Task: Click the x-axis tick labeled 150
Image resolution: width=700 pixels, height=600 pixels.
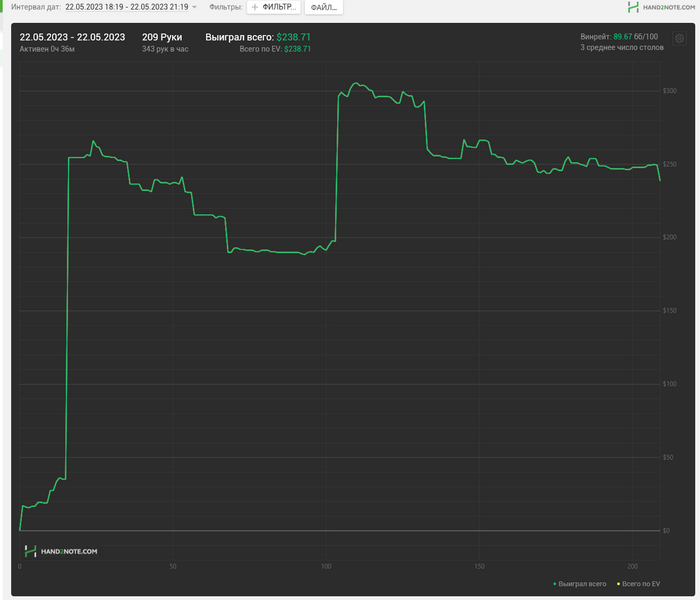Action: click(x=479, y=567)
